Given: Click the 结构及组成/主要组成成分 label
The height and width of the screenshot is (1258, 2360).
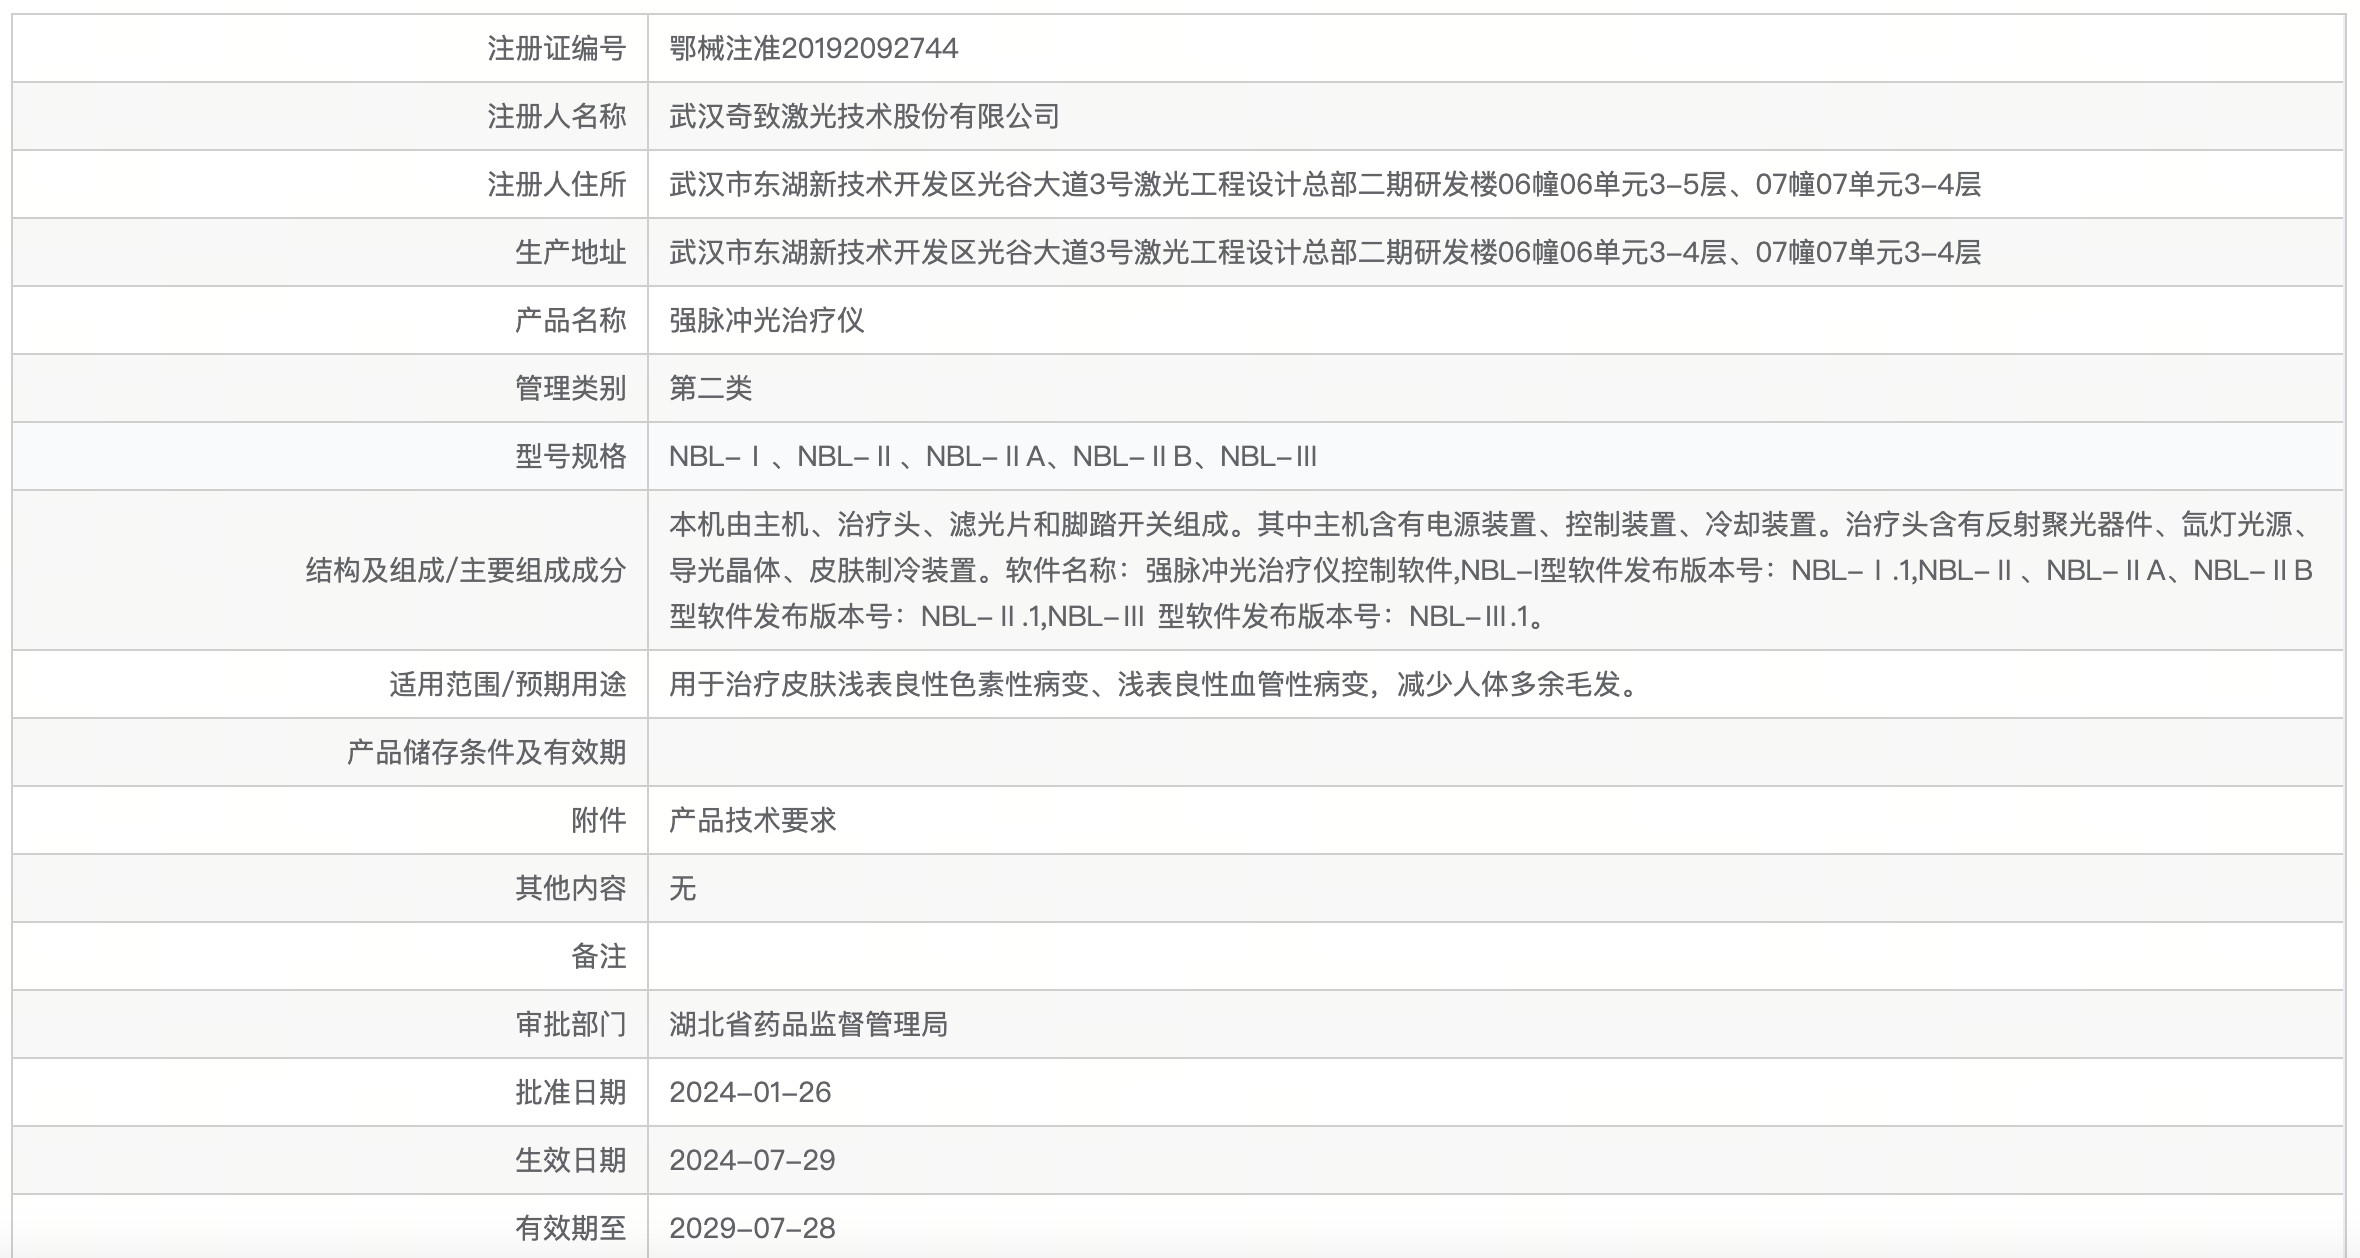Looking at the screenshot, I should (x=465, y=570).
